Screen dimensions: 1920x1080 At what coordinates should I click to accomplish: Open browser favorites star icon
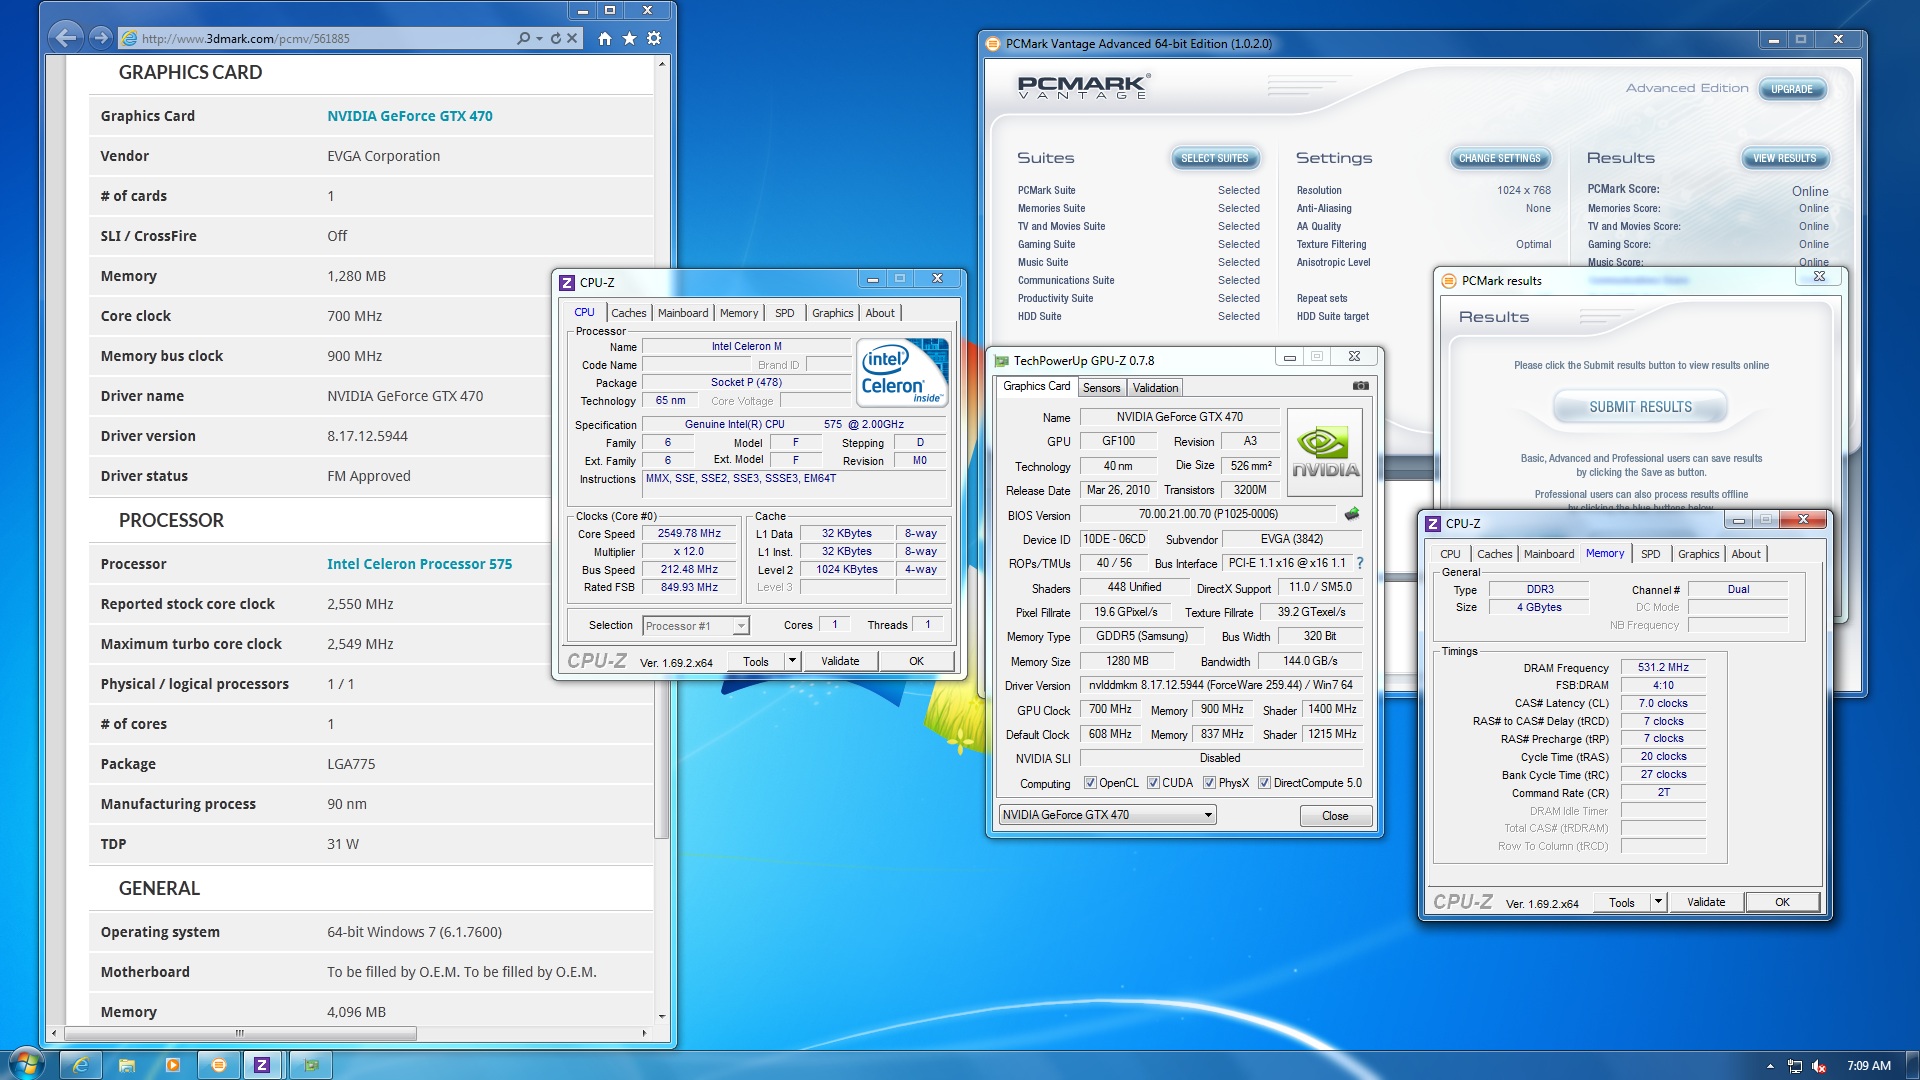(629, 38)
